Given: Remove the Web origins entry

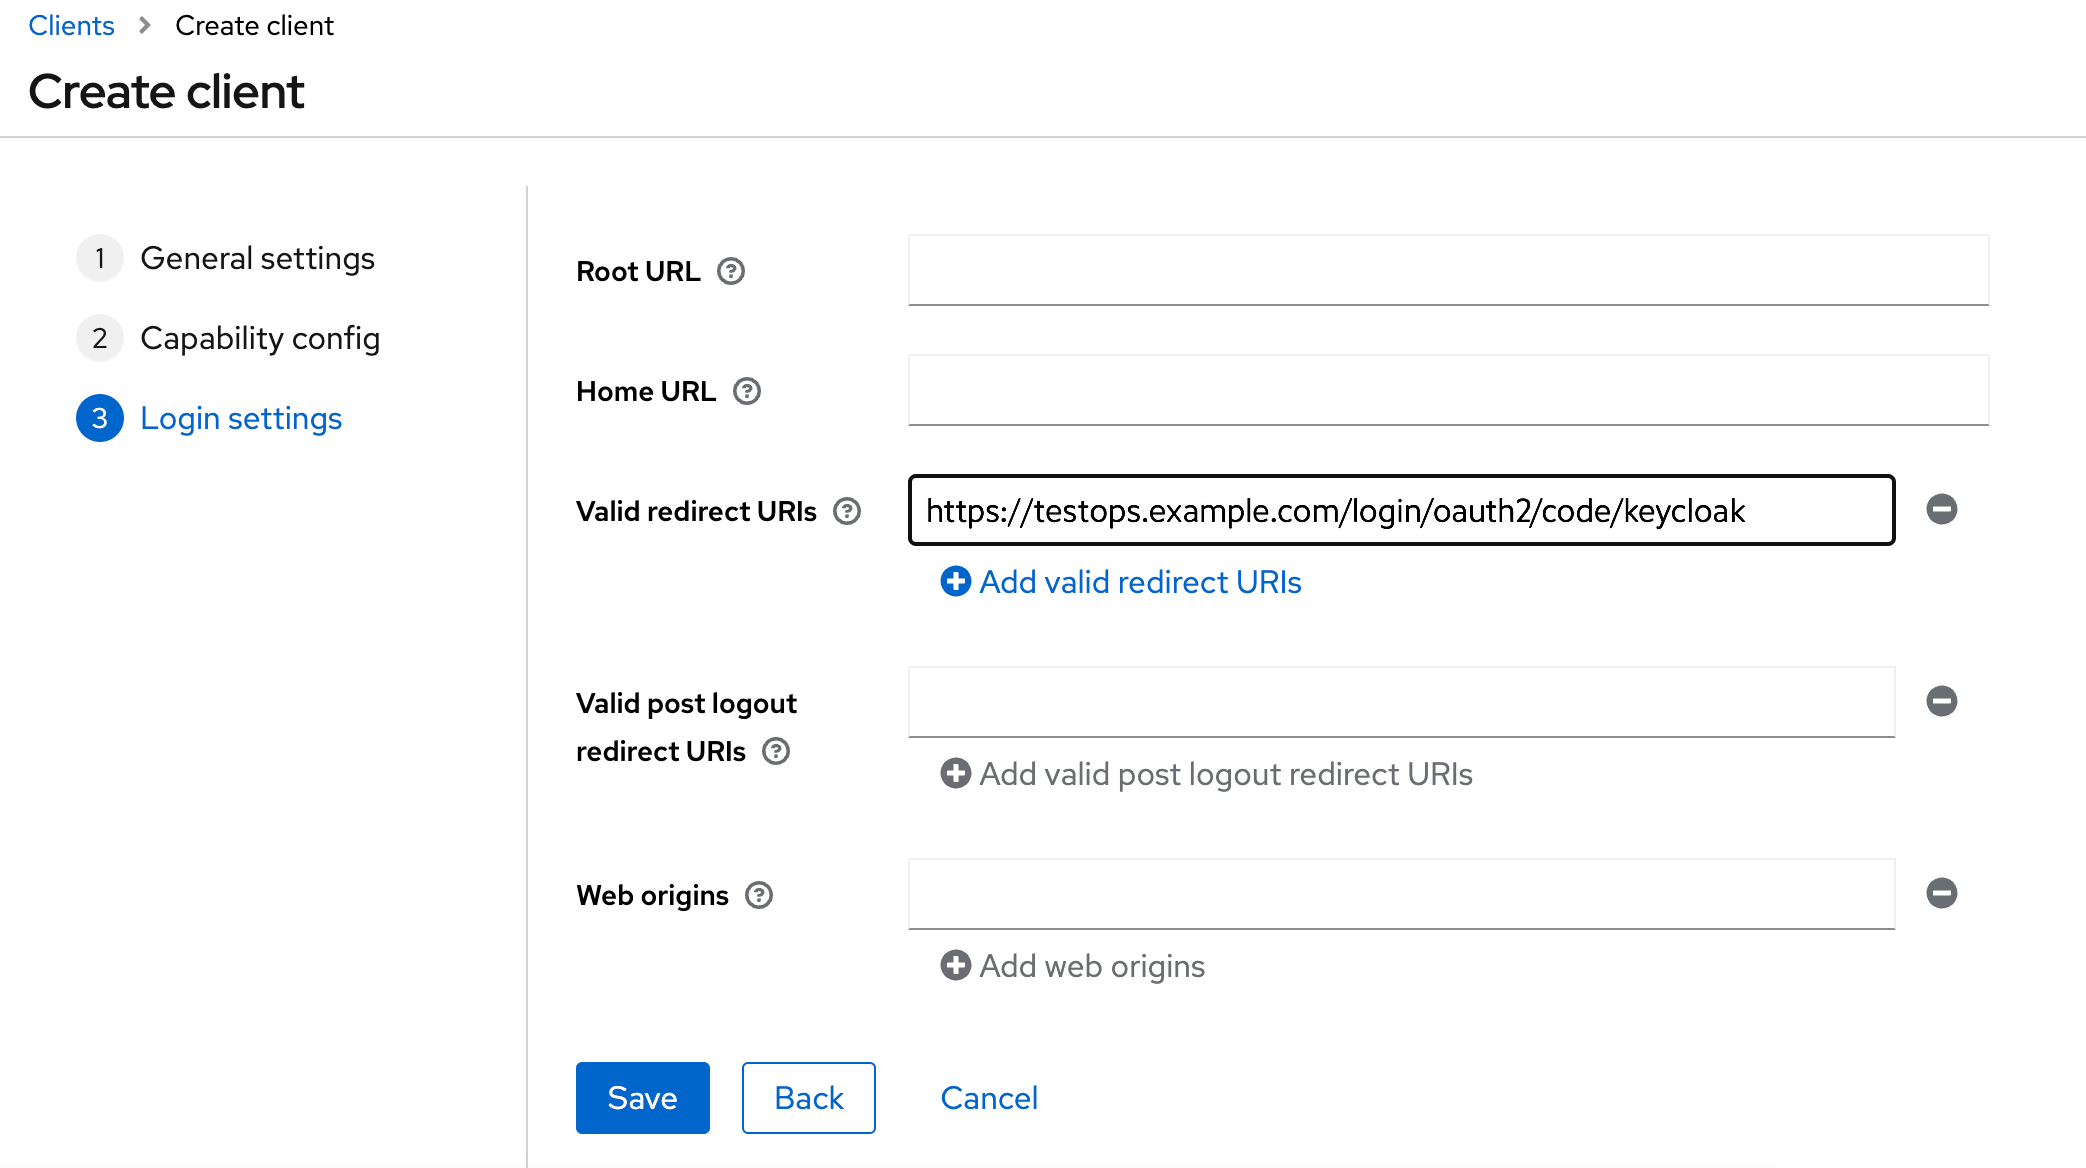Looking at the screenshot, I should click(x=1941, y=893).
